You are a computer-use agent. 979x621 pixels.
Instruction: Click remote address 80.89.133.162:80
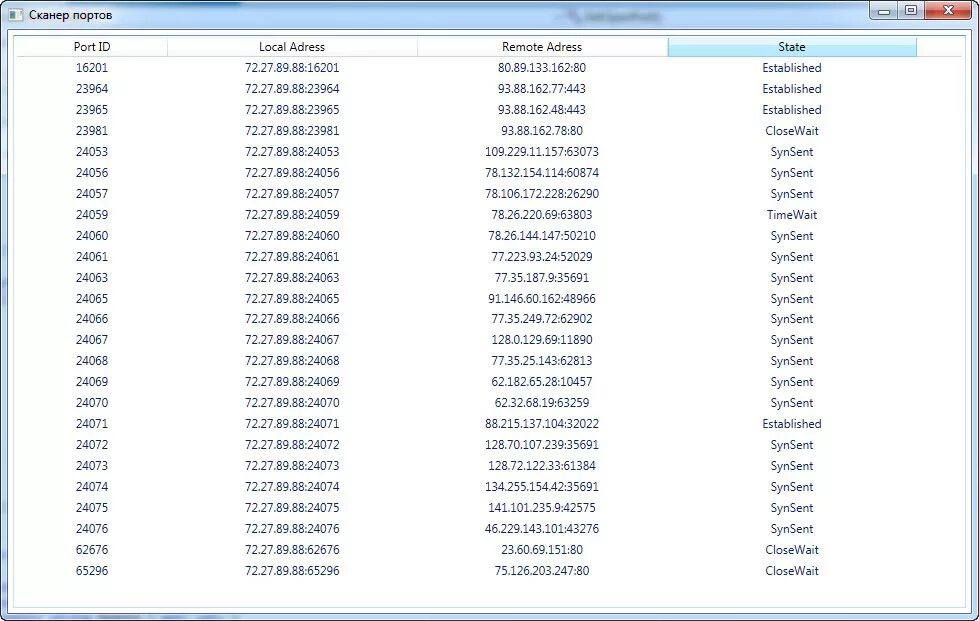click(x=542, y=67)
